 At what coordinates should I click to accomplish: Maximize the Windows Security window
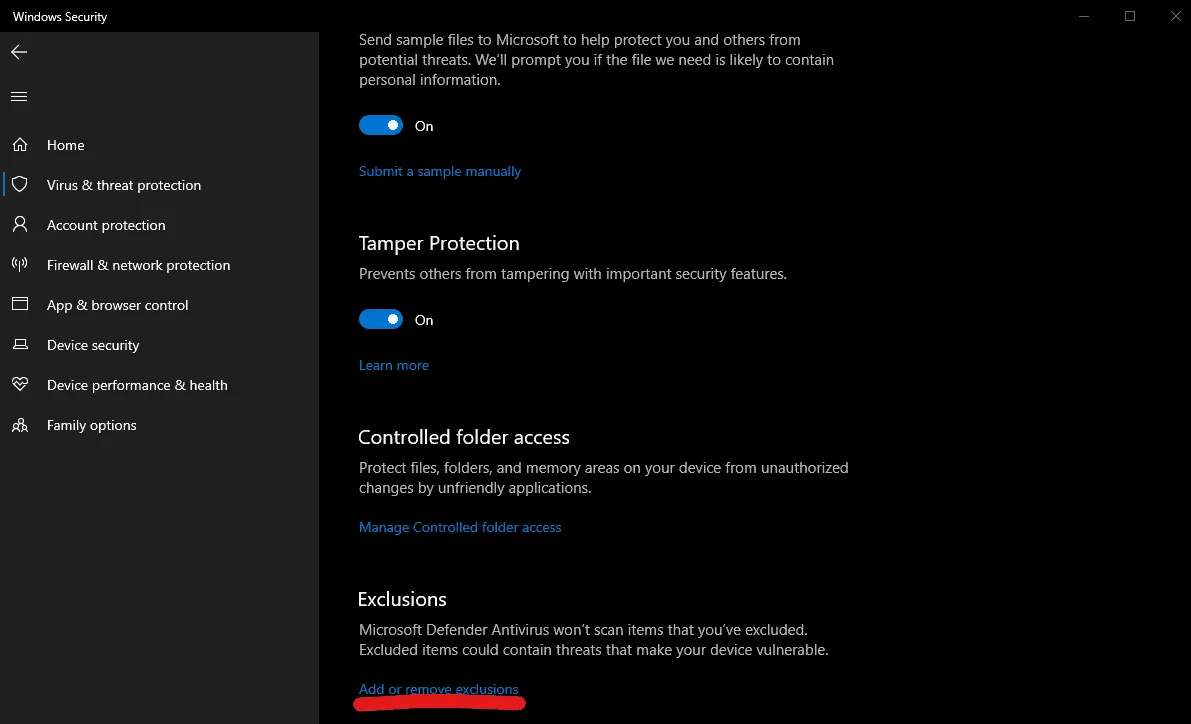1130,16
